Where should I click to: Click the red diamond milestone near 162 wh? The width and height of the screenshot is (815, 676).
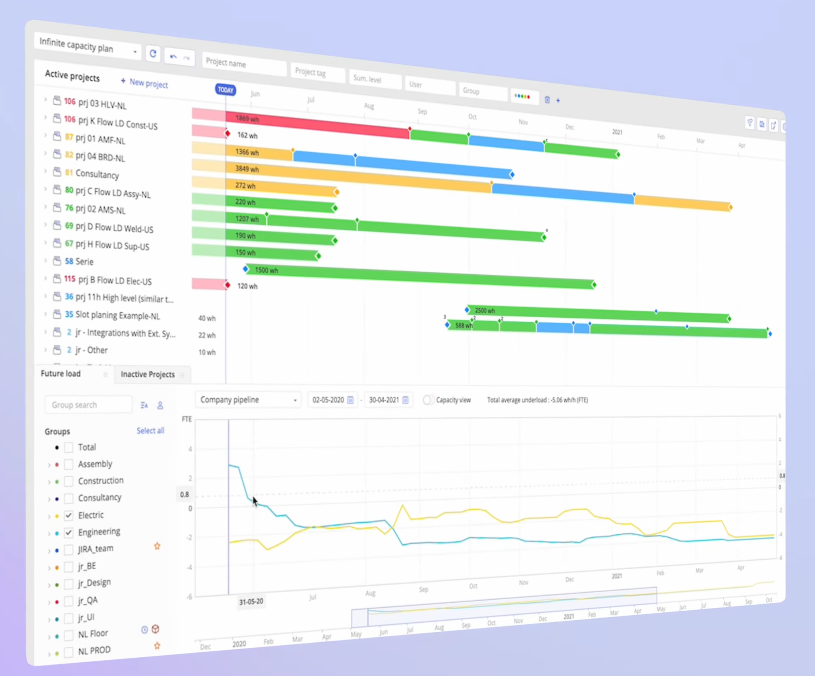pos(227,134)
